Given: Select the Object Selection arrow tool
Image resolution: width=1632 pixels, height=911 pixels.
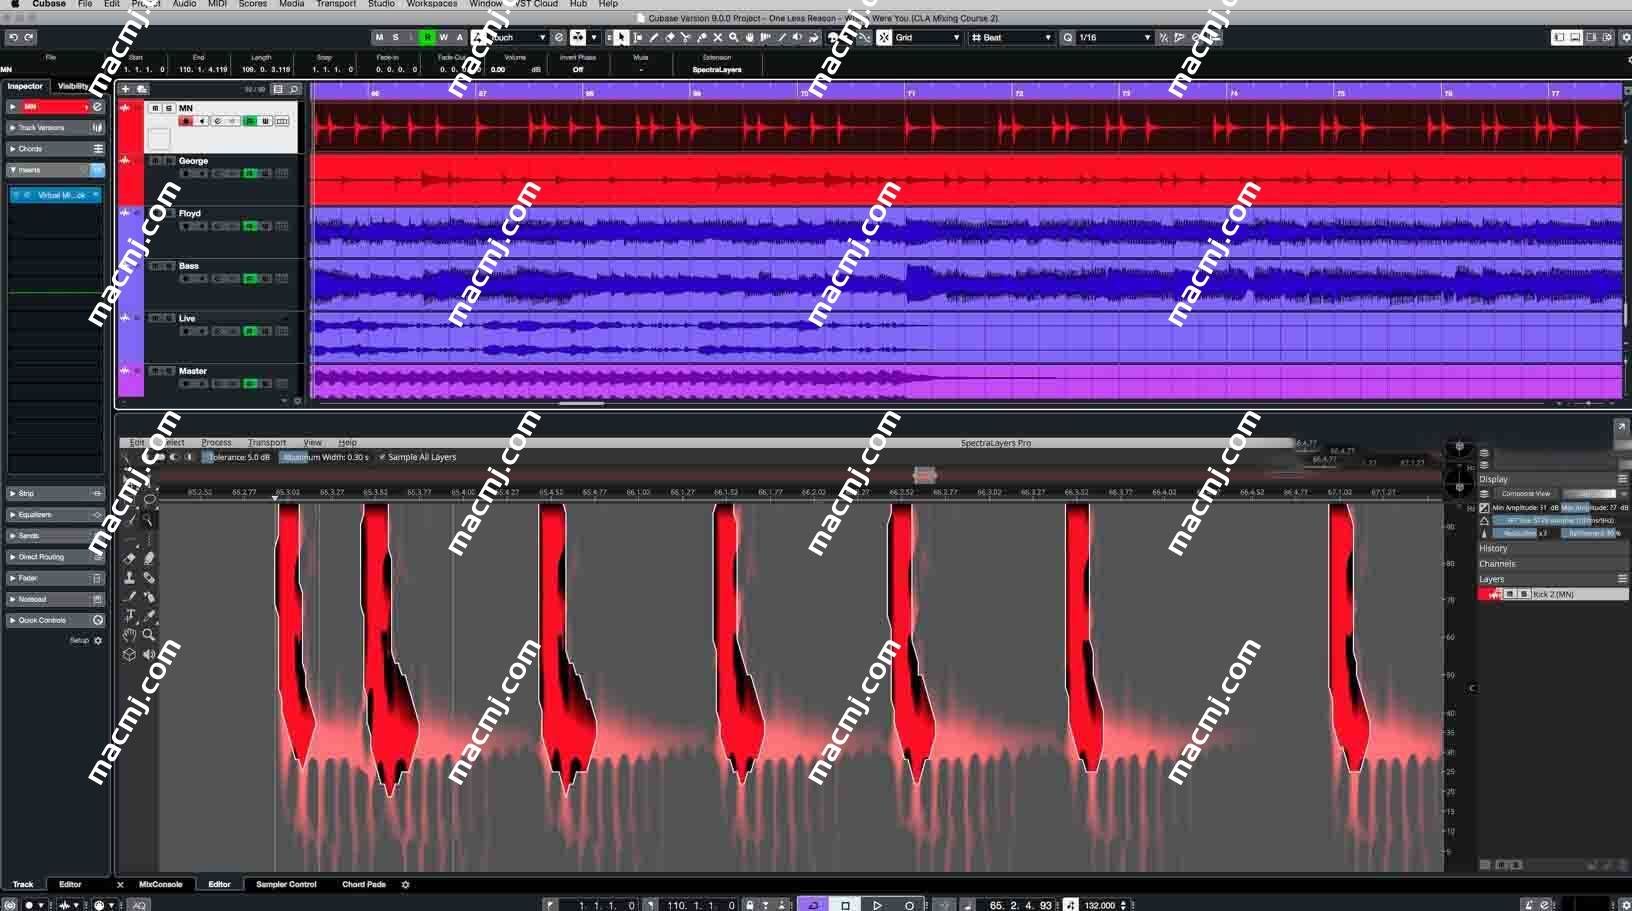Looking at the screenshot, I should (x=621, y=37).
